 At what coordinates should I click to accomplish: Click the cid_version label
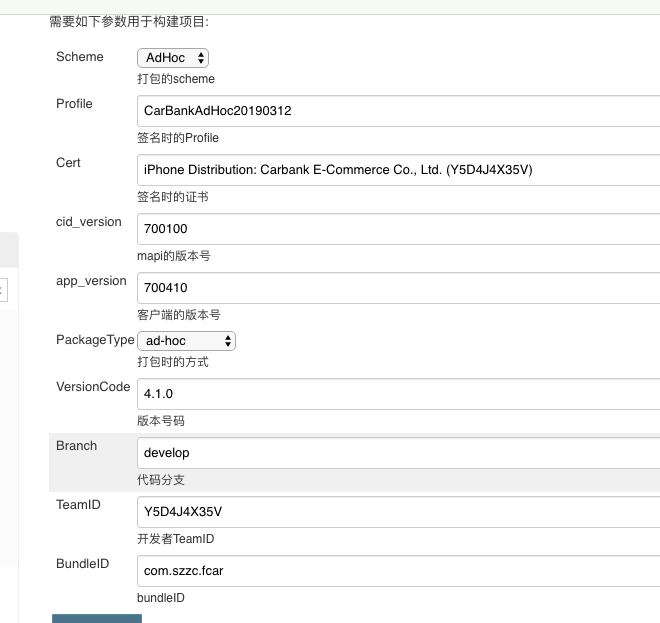(x=89, y=222)
